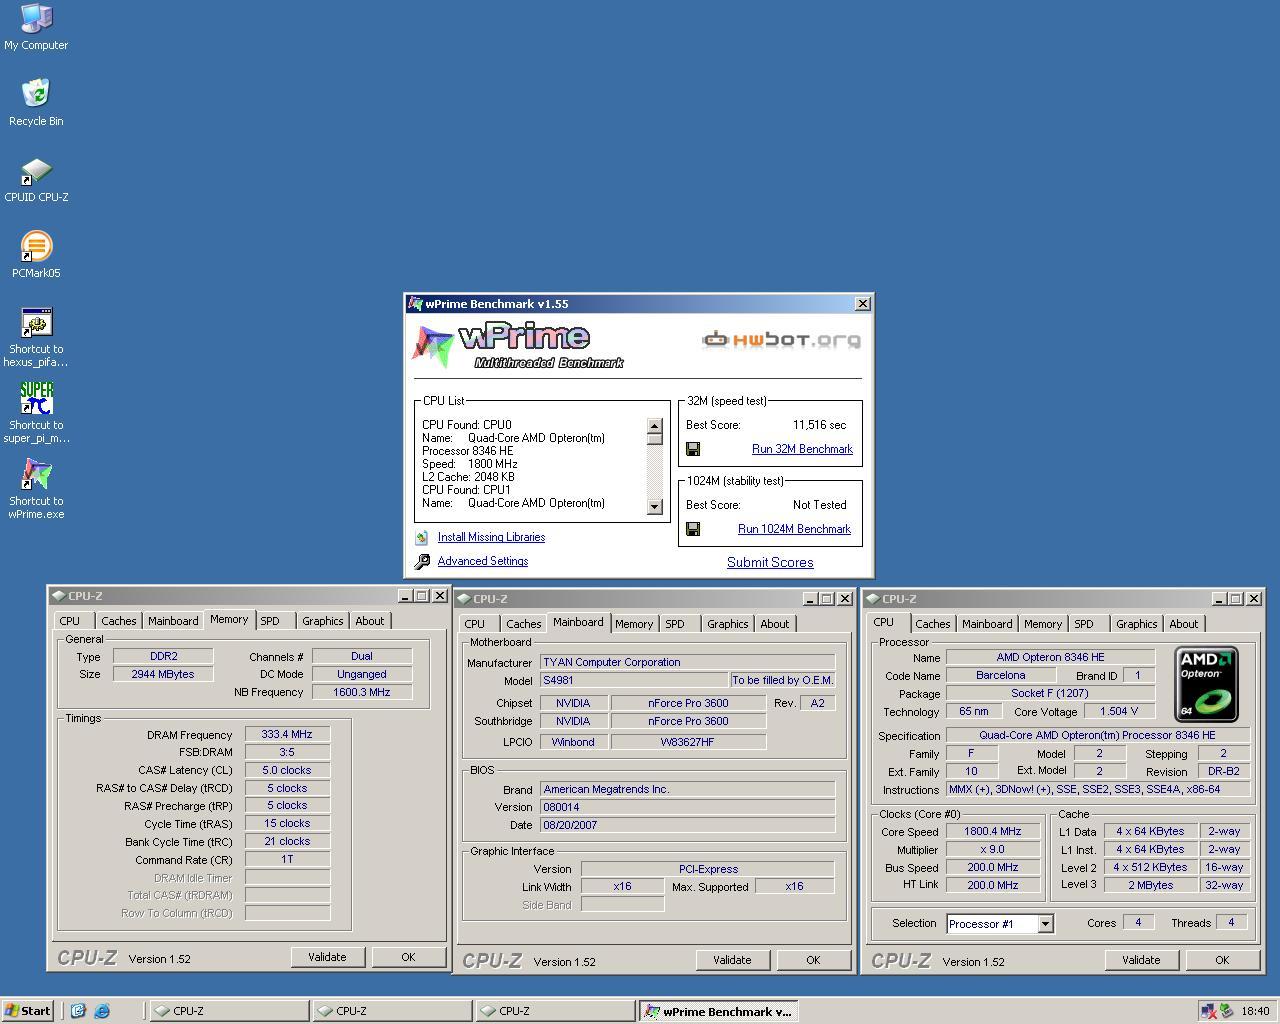This screenshot has width=1280, height=1024.
Task: Minimize the processor CPU-Z window
Action: 1219,599
